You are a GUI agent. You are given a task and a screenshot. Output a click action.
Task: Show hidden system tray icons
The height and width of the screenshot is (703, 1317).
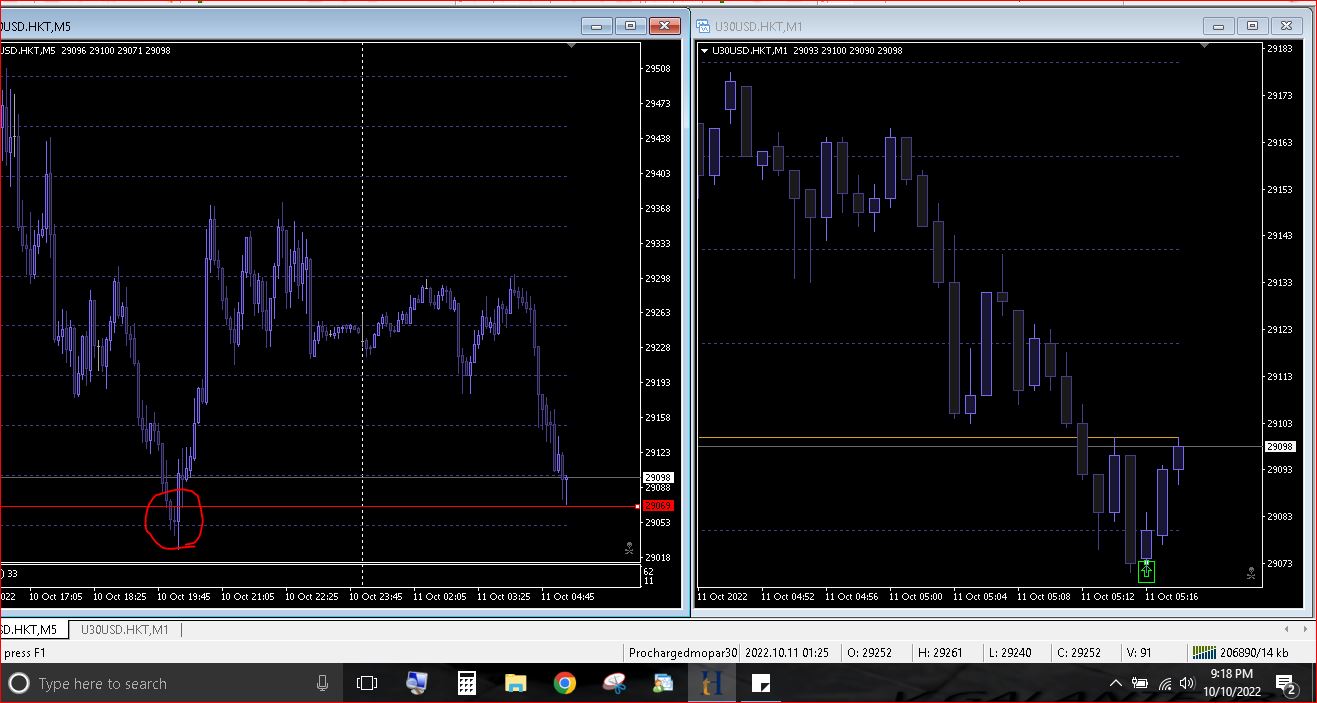pos(1116,683)
